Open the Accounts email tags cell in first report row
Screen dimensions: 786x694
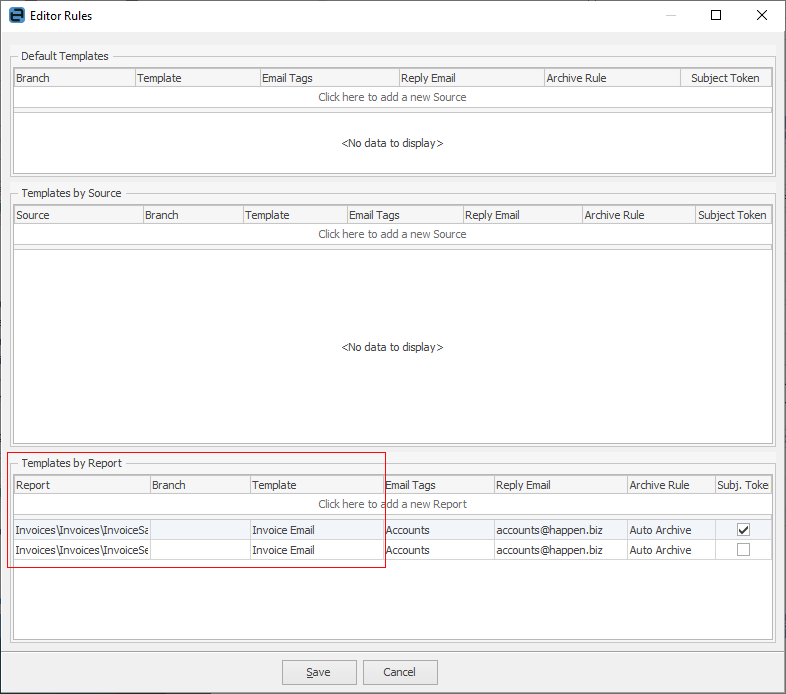tap(438, 530)
